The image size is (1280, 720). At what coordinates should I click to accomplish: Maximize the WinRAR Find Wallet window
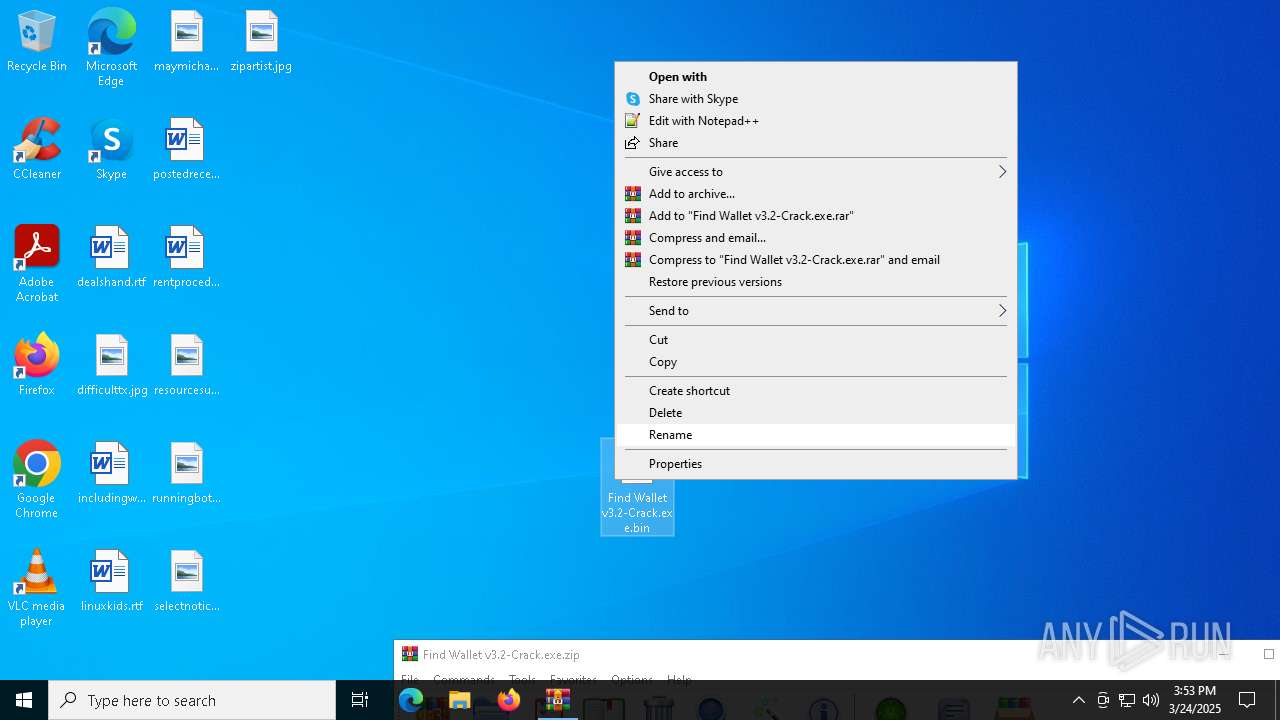(x=1269, y=654)
